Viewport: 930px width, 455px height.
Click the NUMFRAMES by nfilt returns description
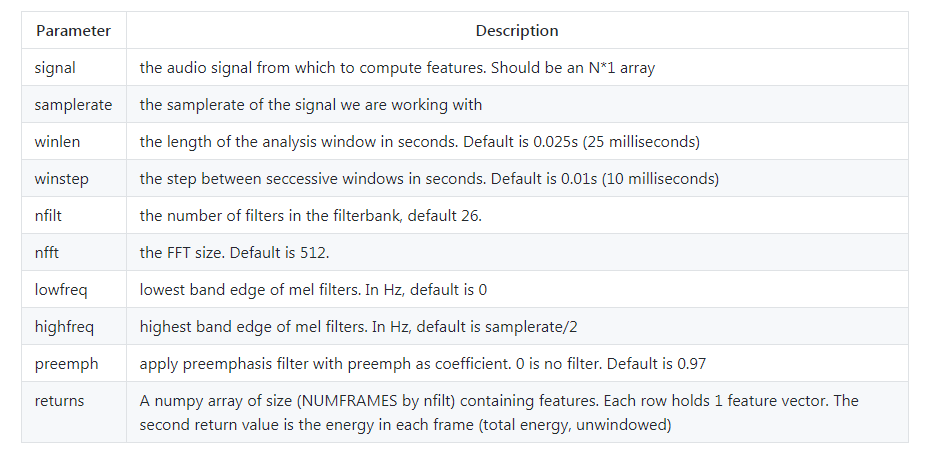[x=499, y=412]
